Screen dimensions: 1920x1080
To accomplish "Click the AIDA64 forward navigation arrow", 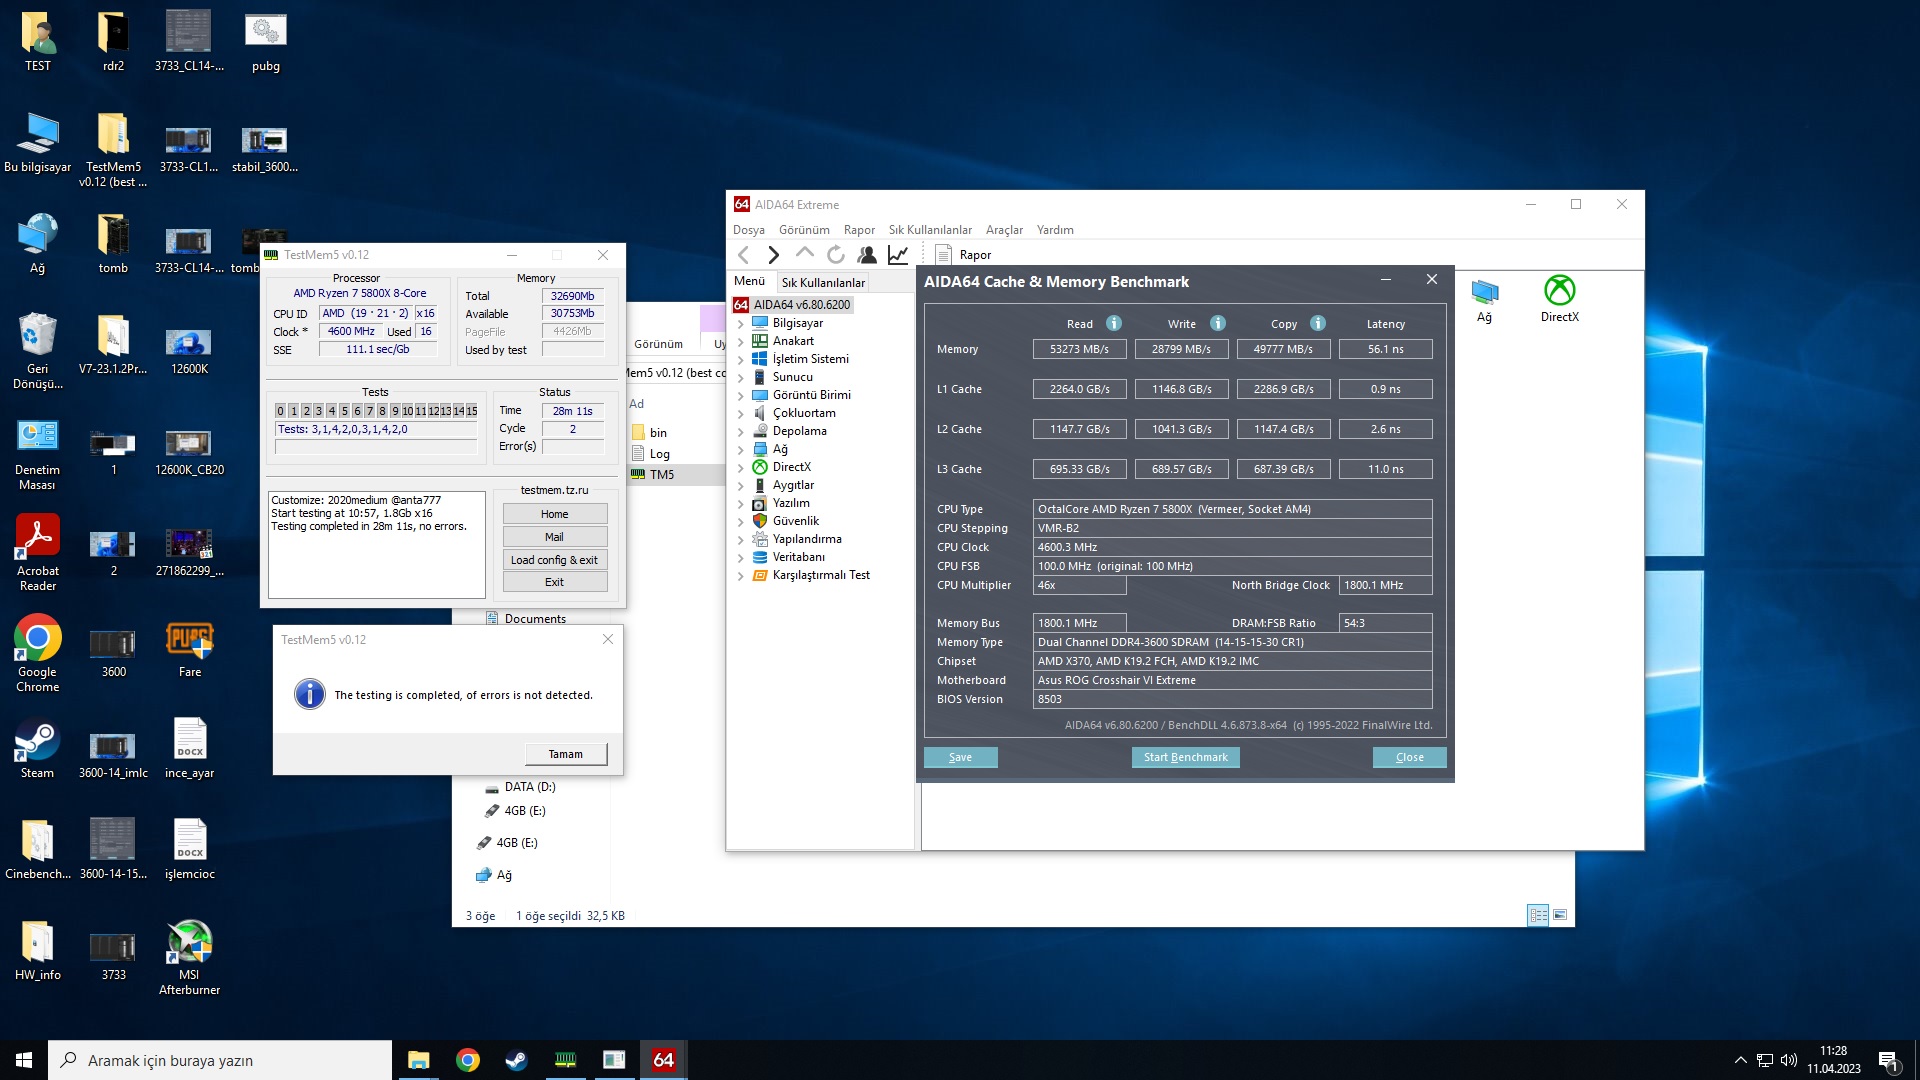I will click(x=773, y=255).
